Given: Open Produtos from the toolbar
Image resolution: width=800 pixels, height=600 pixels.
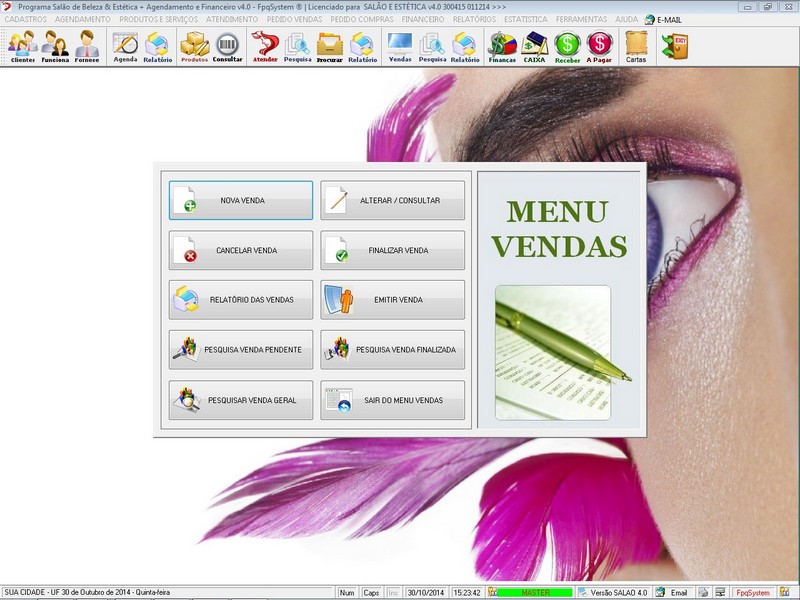Looking at the screenshot, I should click(194, 46).
